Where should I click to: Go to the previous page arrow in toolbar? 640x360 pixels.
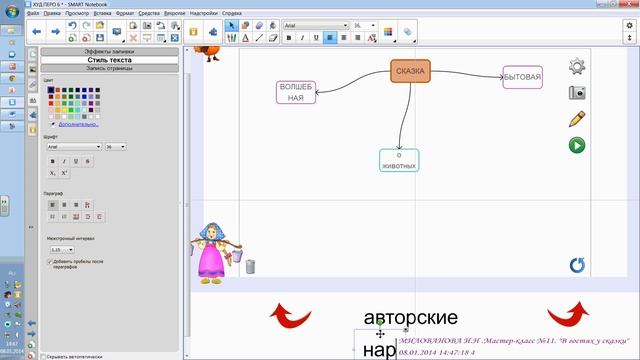click(37, 31)
